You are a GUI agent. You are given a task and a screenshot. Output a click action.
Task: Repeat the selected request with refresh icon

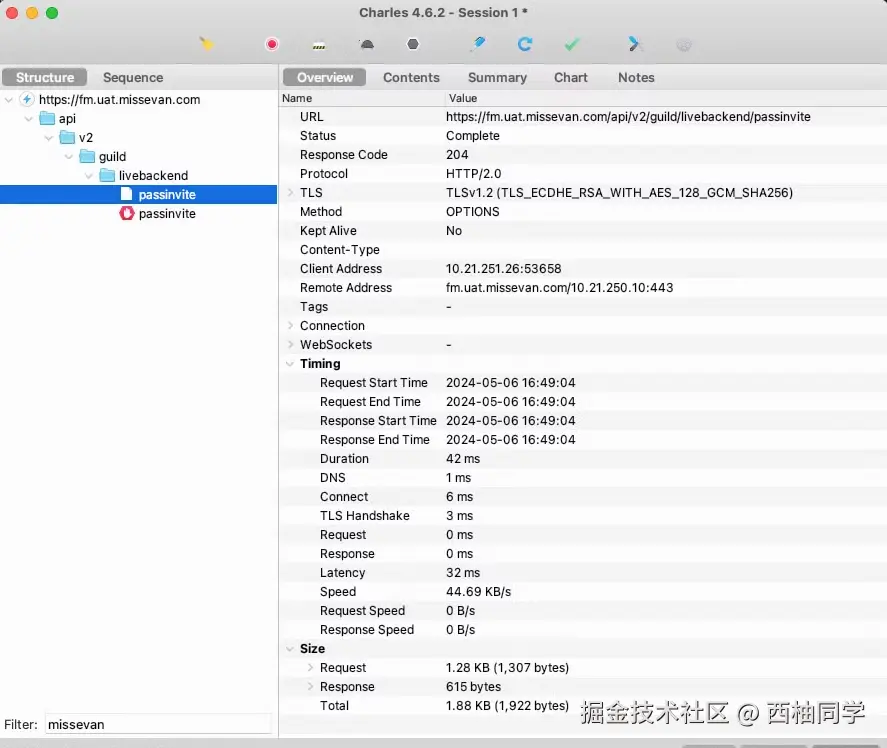click(x=525, y=44)
